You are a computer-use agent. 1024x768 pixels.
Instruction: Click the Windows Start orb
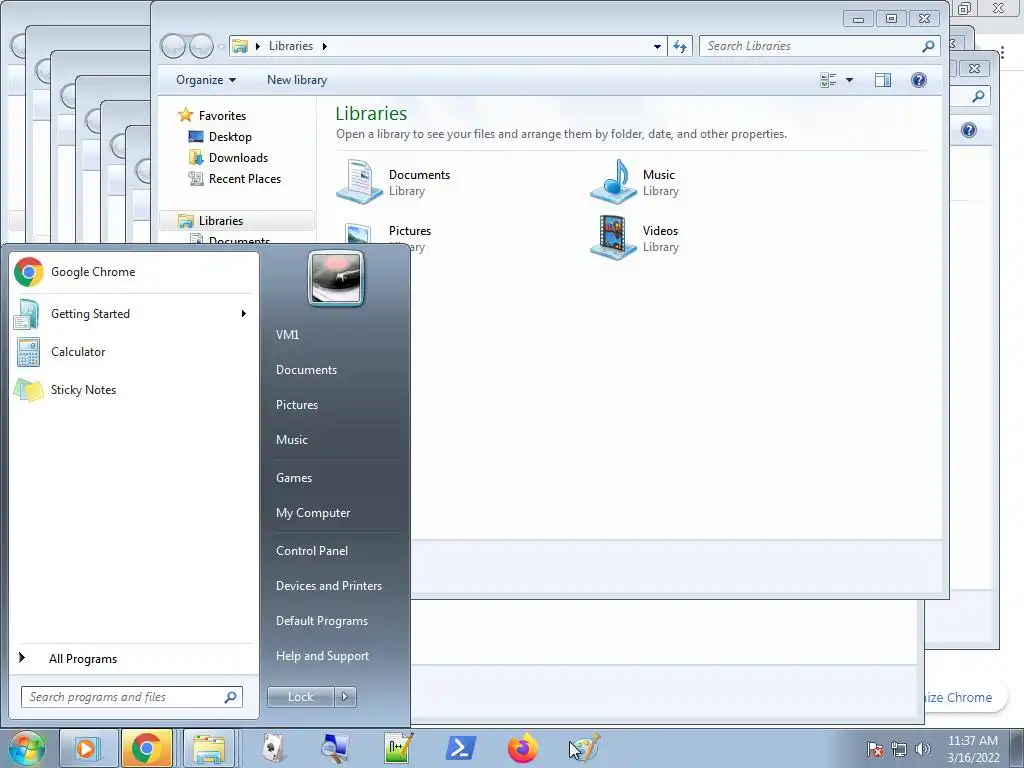click(26, 748)
